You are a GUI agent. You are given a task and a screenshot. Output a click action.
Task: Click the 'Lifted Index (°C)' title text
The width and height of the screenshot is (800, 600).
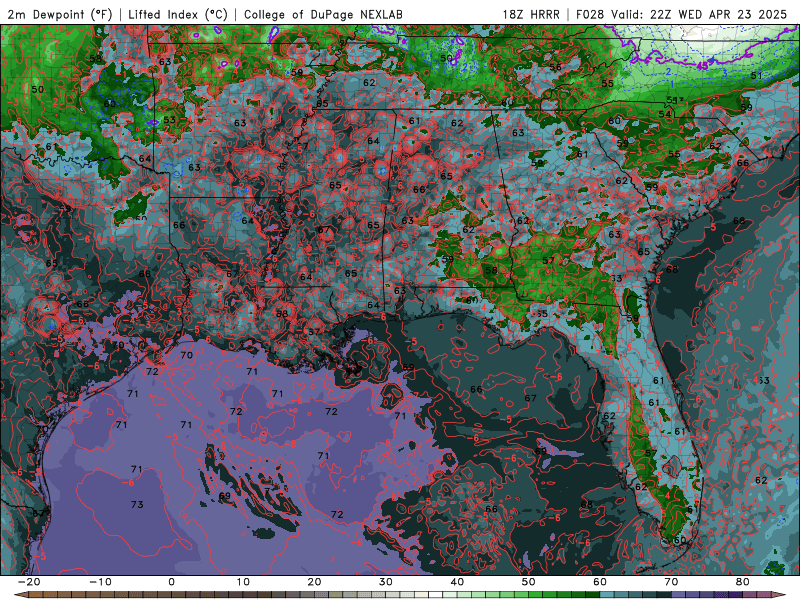point(178,14)
